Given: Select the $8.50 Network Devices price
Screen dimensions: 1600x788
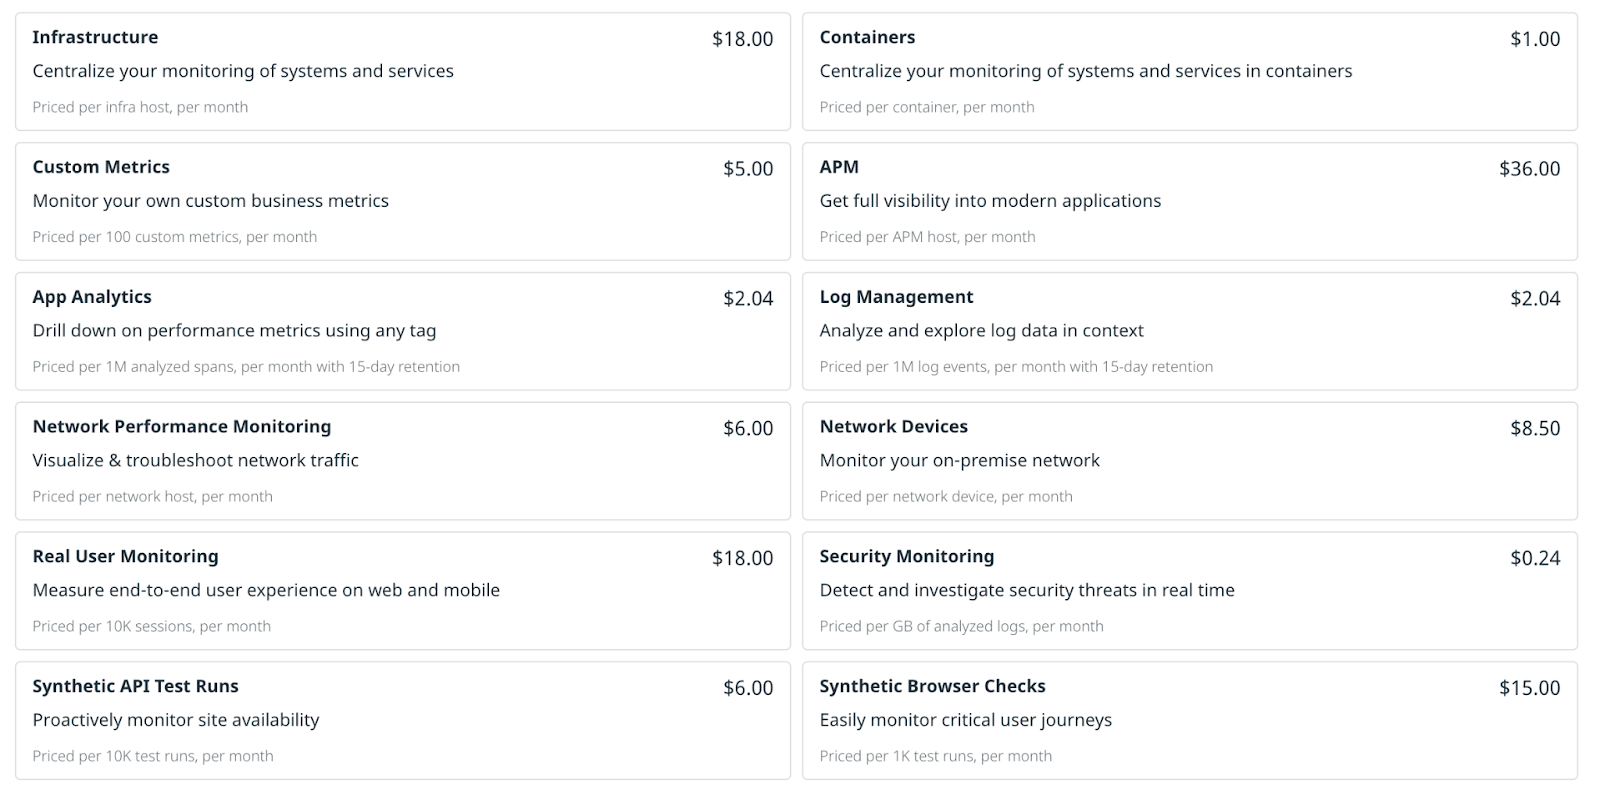Looking at the screenshot, I should tap(1535, 429).
